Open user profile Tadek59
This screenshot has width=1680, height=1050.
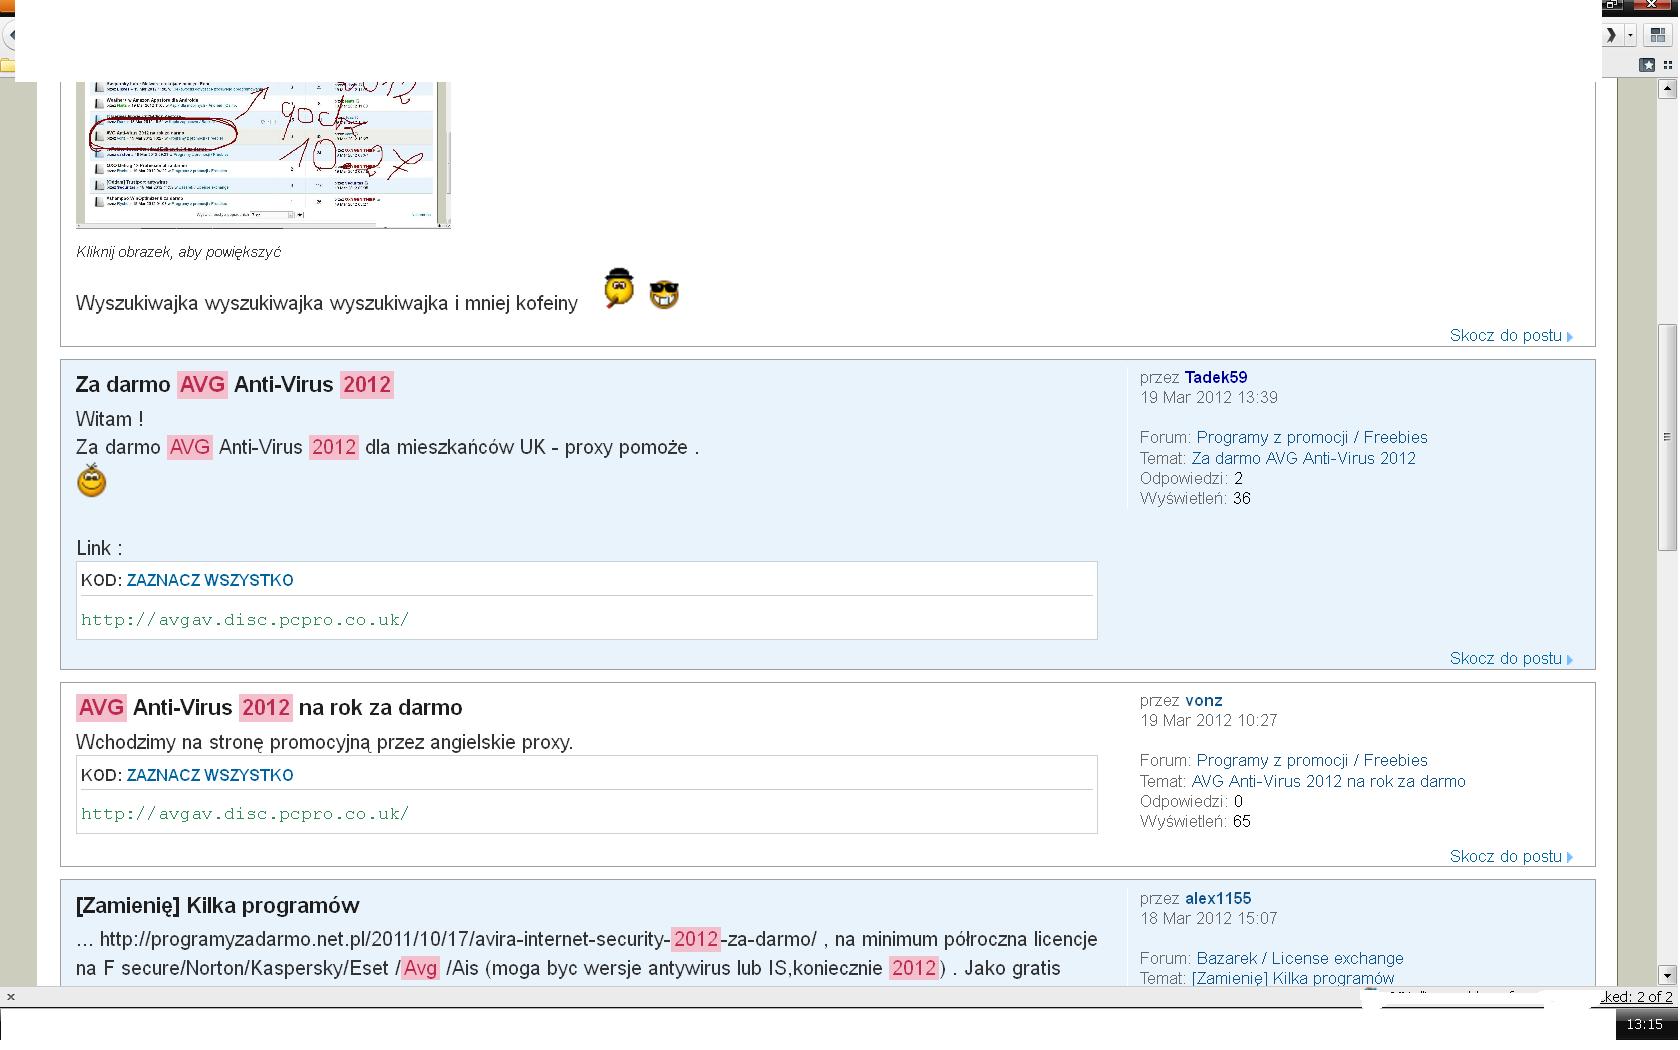[x=1216, y=378]
